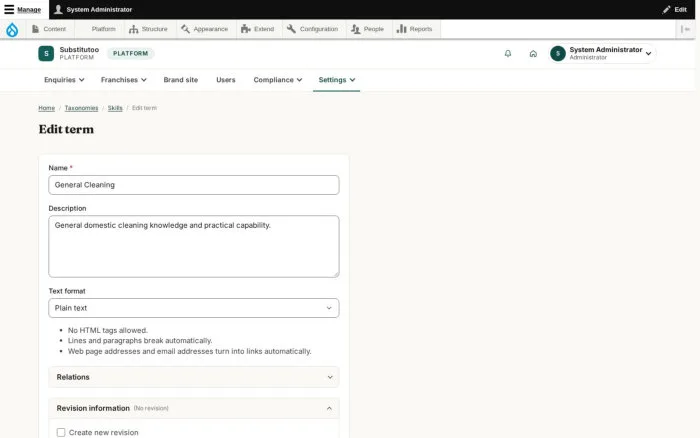Toggle the toolbar orientation icon
Viewport: 700px width, 438px height.
tap(685, 29)
